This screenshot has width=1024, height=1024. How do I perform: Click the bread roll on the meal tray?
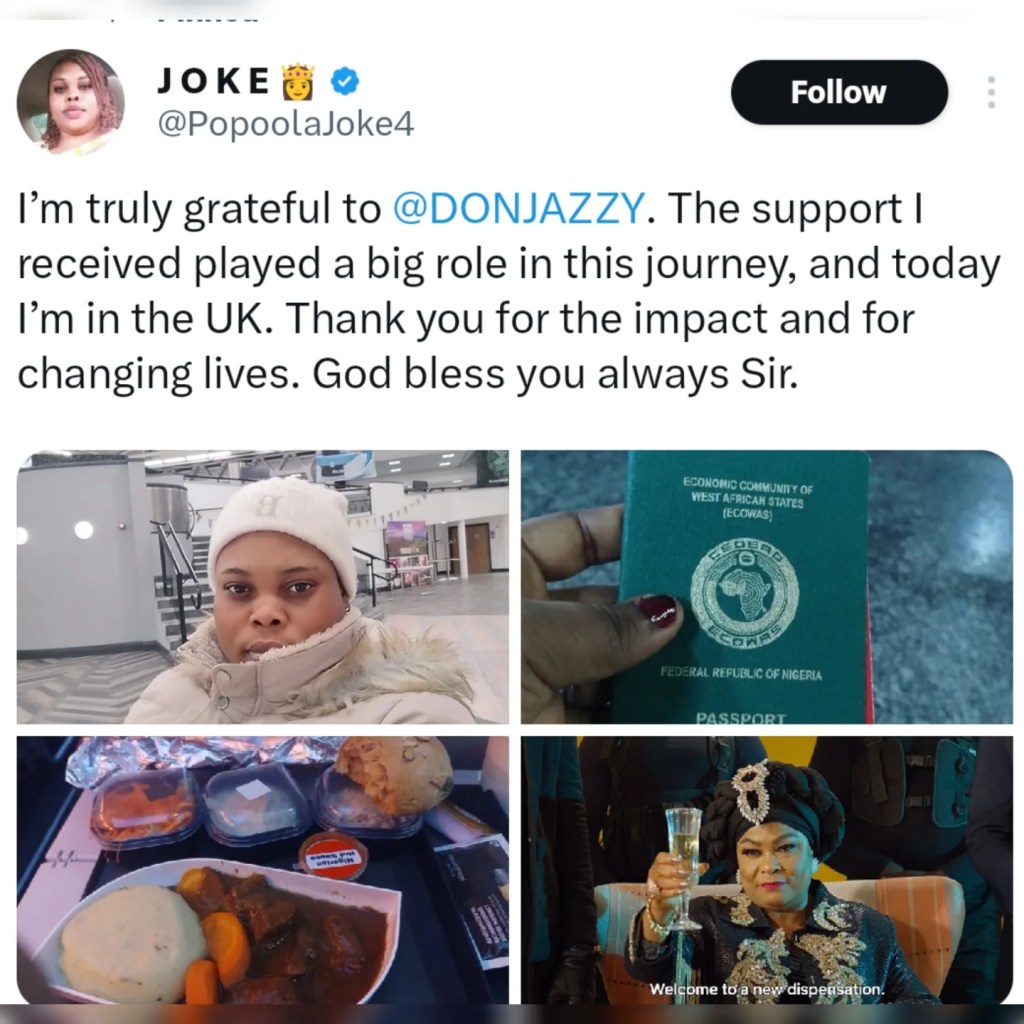click(x=394, y=775)
